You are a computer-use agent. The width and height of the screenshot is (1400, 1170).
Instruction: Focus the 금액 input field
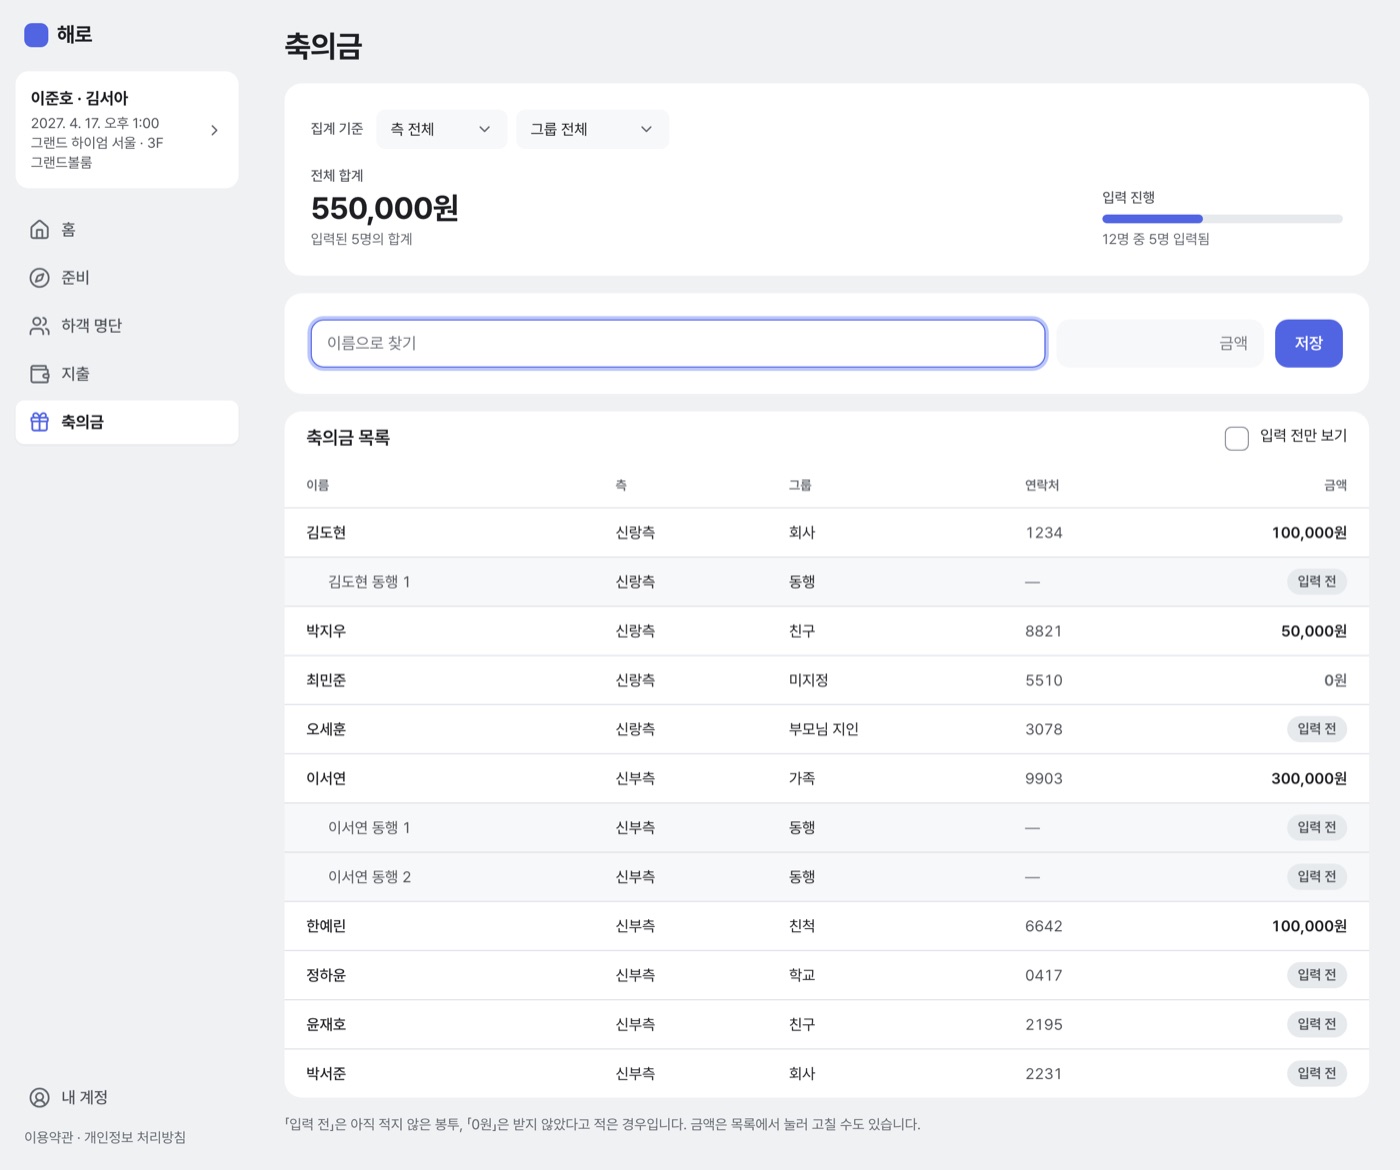(1160, 343)
